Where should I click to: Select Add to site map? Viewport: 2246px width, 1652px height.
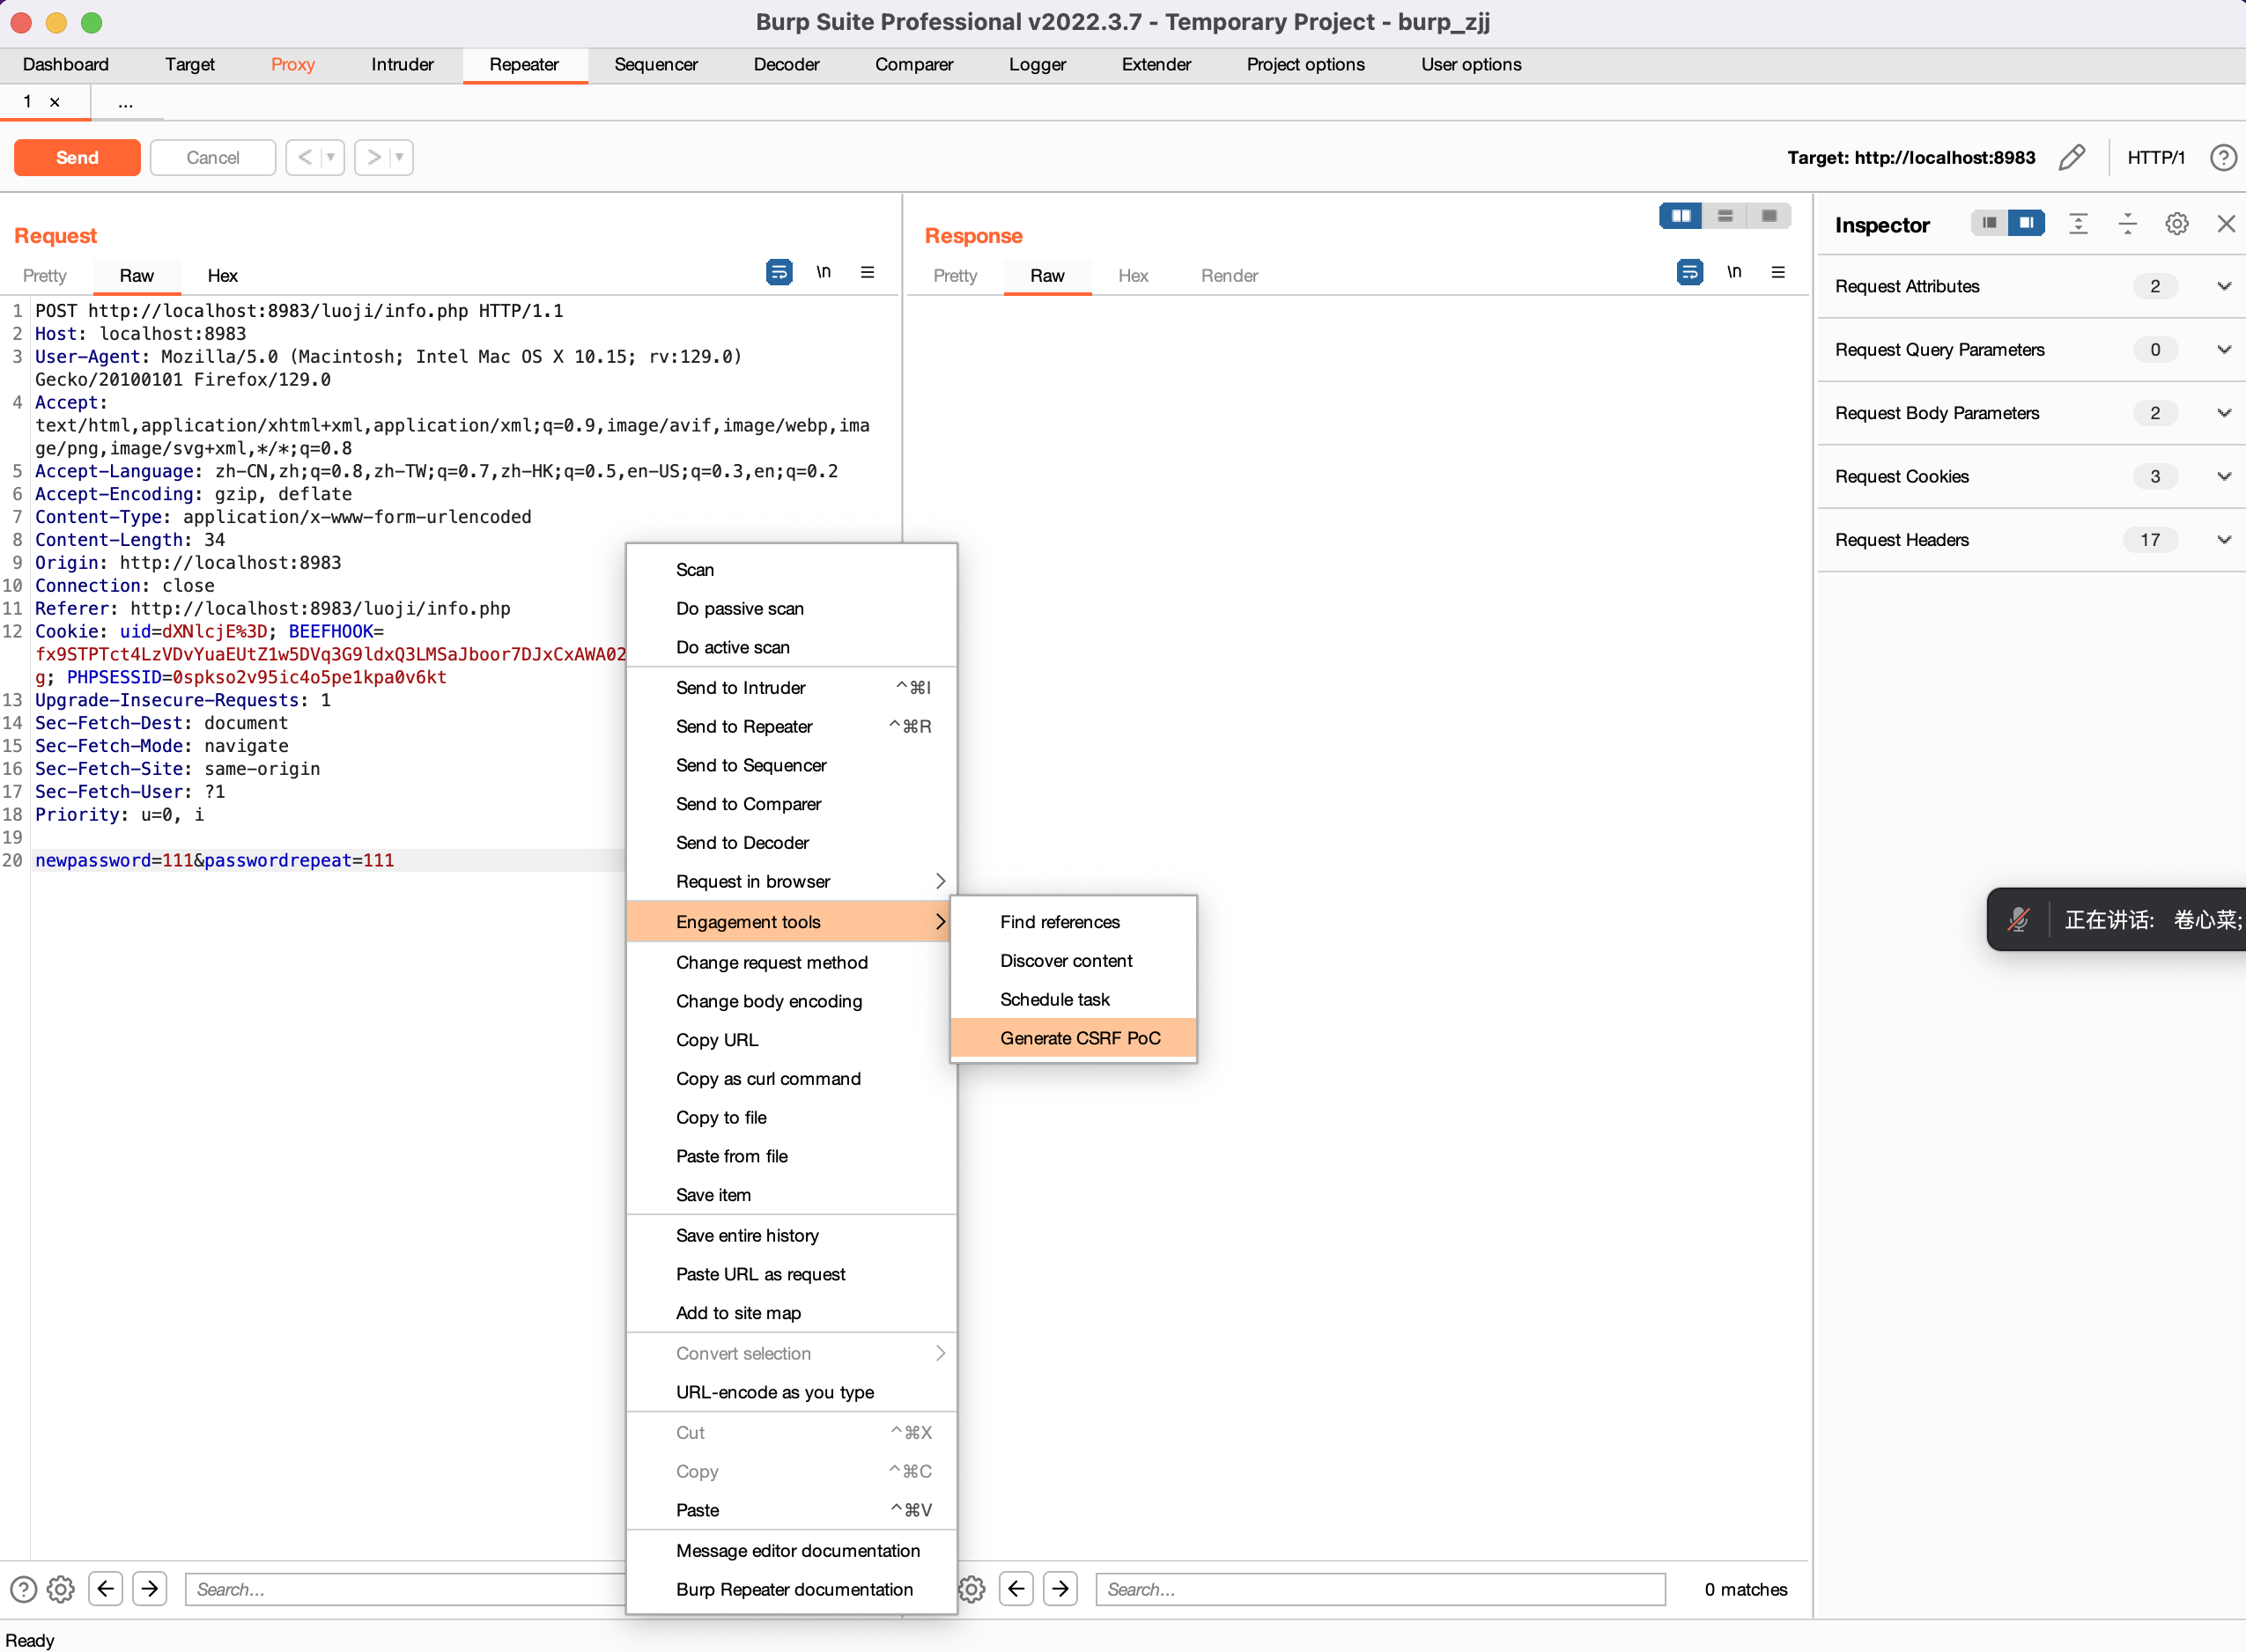pyautogui.click(x=791, y=1313)
